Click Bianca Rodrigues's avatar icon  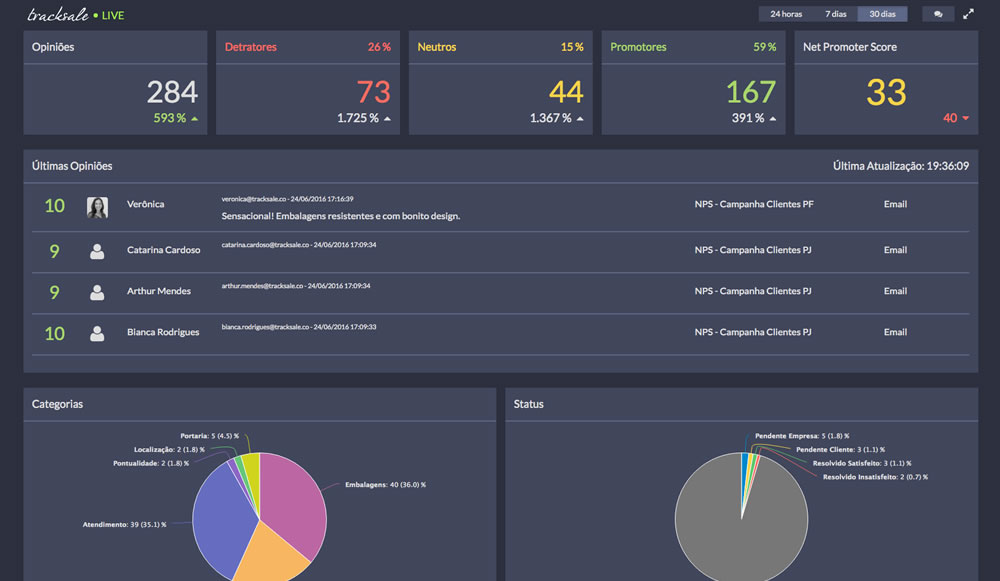[x=97, y=333]
